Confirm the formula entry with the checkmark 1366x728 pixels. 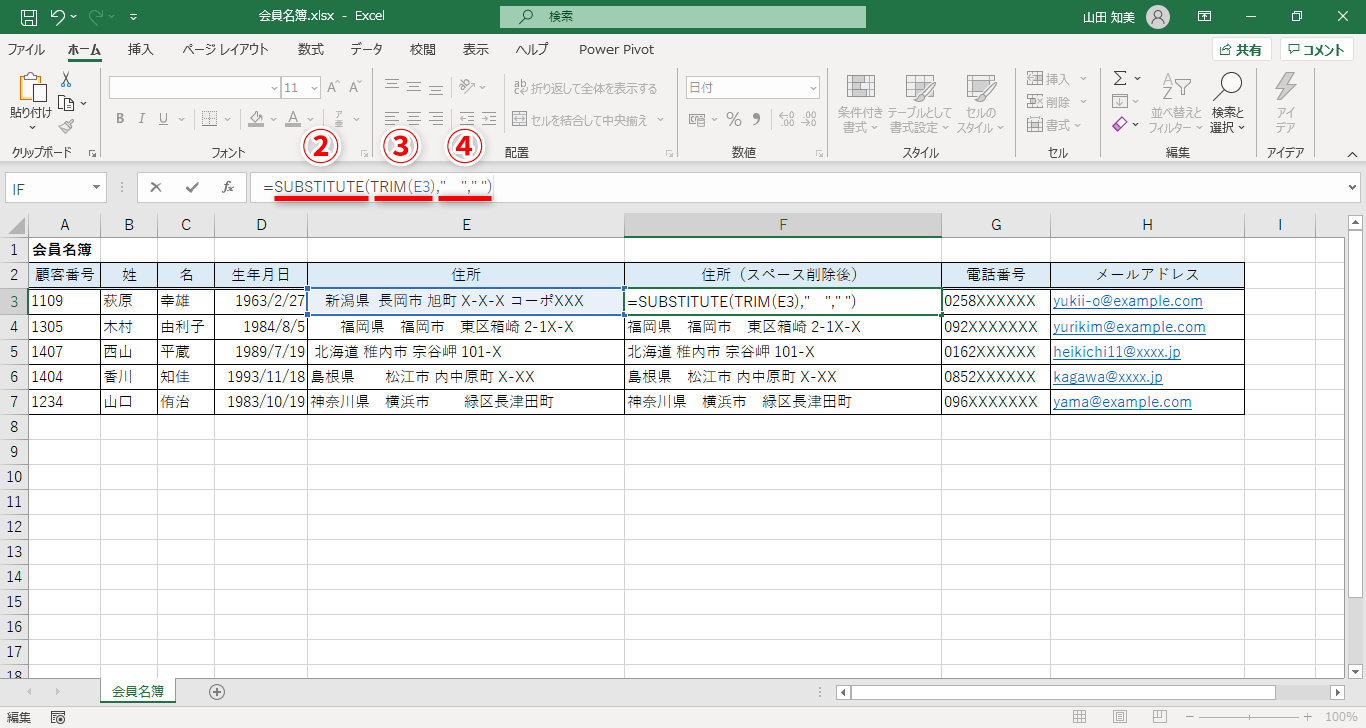[x=191, y=187]
